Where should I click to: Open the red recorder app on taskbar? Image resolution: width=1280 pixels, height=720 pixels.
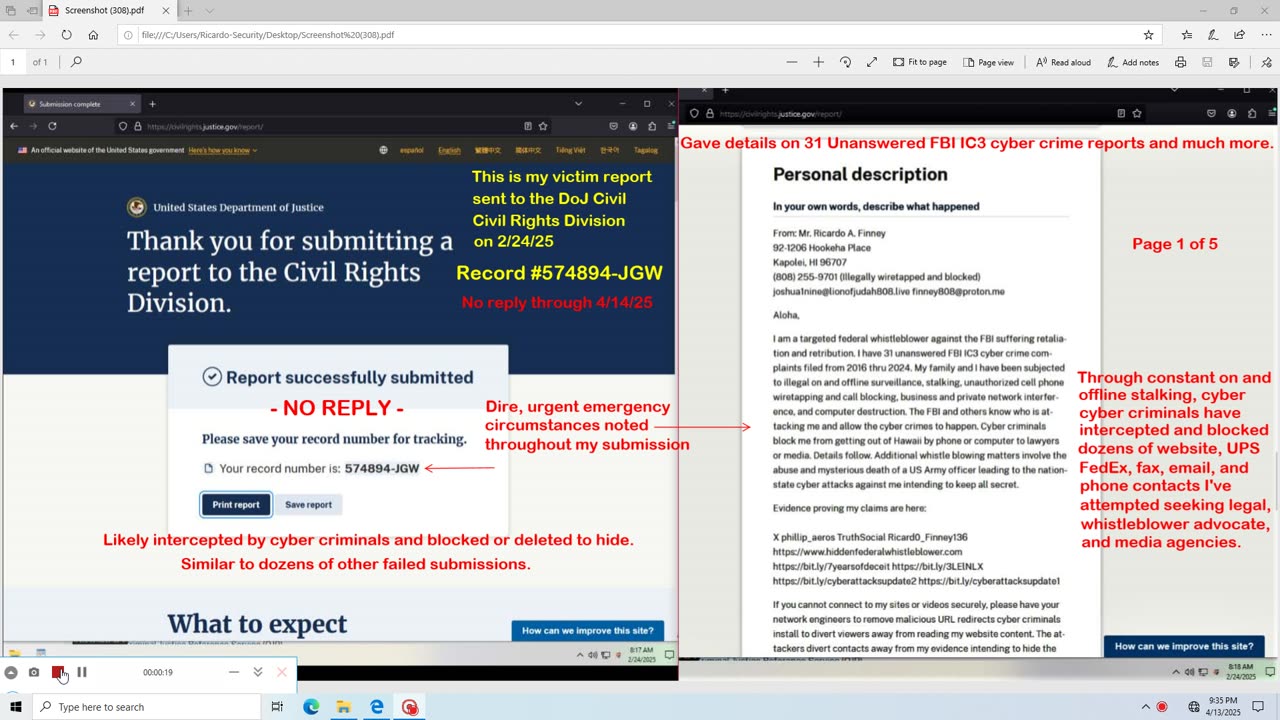point(410,707)
